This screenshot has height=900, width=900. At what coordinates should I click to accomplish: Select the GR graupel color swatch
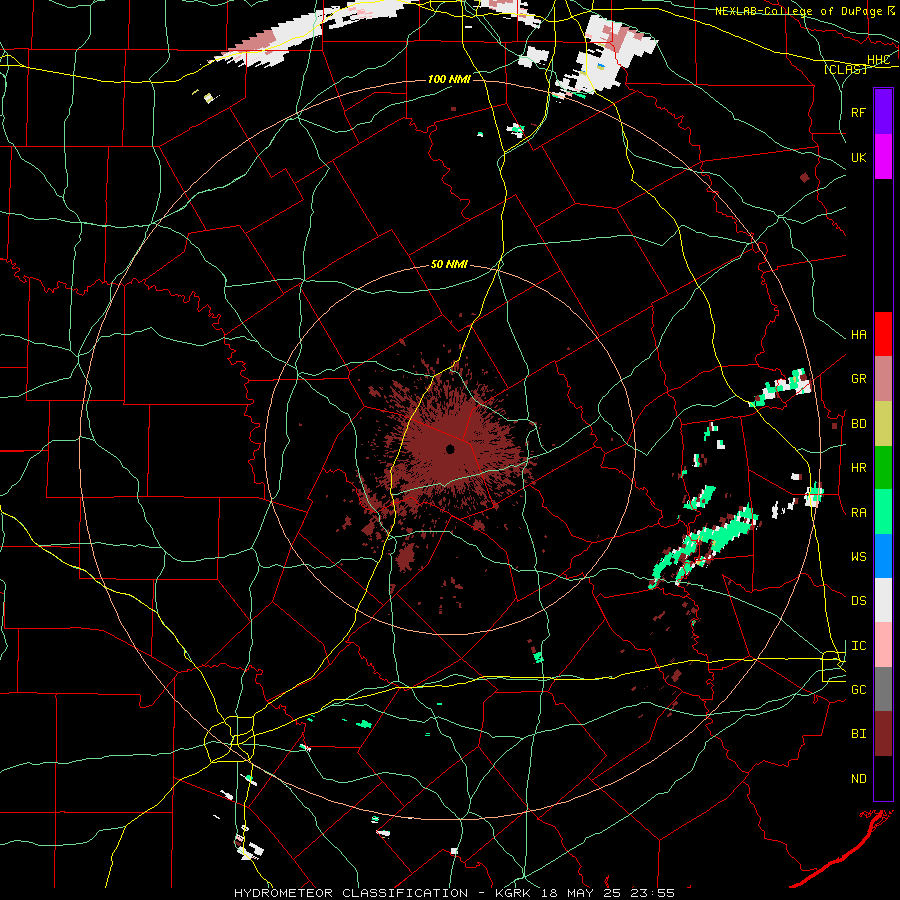coord(883,378)
